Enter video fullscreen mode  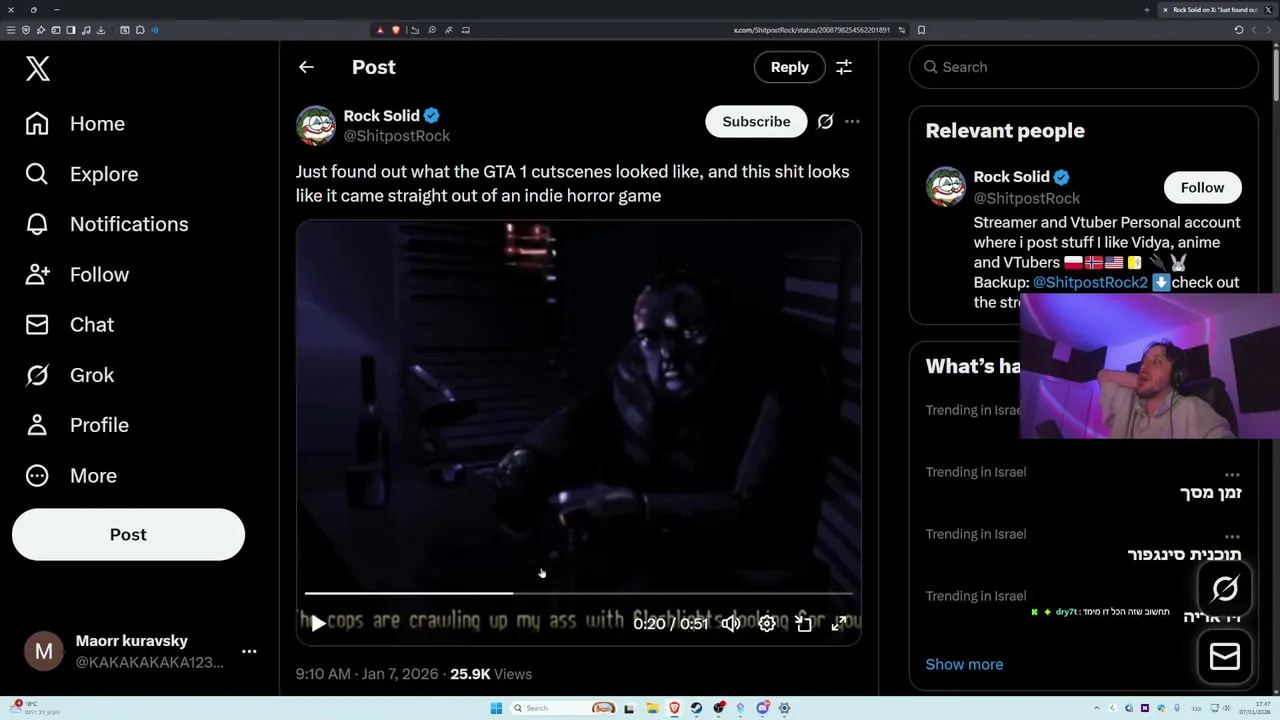840,623
